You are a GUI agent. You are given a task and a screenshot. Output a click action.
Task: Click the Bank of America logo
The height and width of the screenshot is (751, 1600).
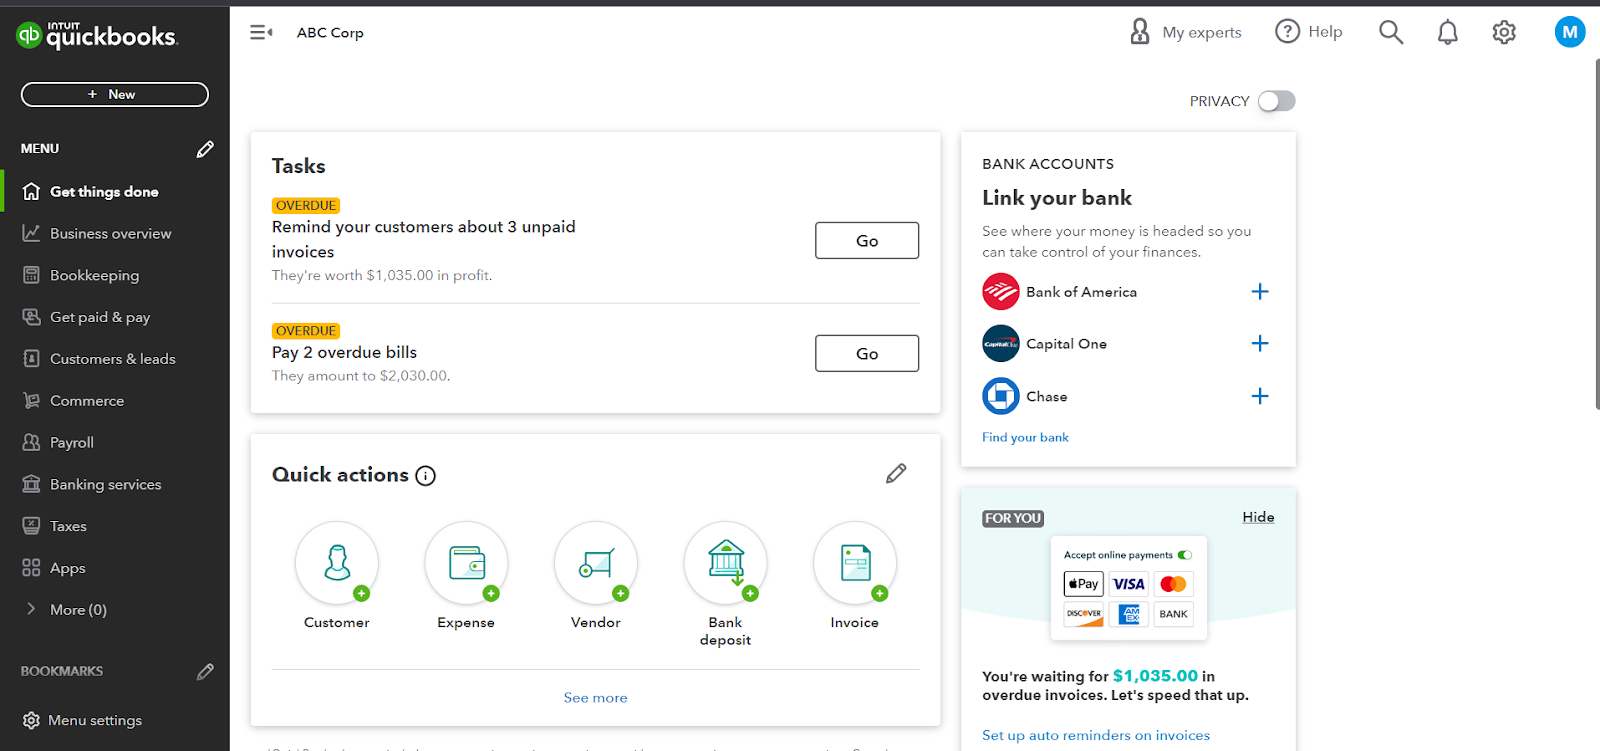click(1001, 292)
